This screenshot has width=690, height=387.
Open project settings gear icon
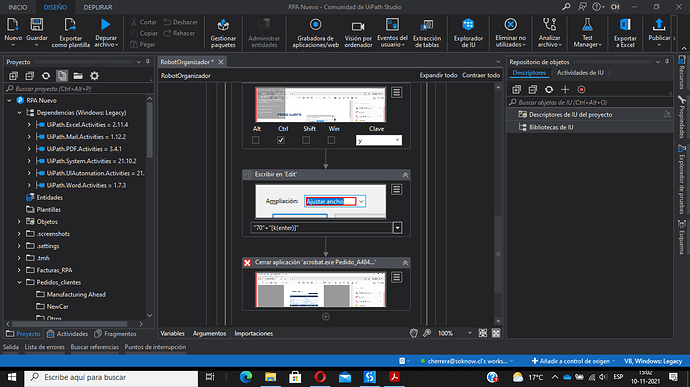tap(94, 76)
